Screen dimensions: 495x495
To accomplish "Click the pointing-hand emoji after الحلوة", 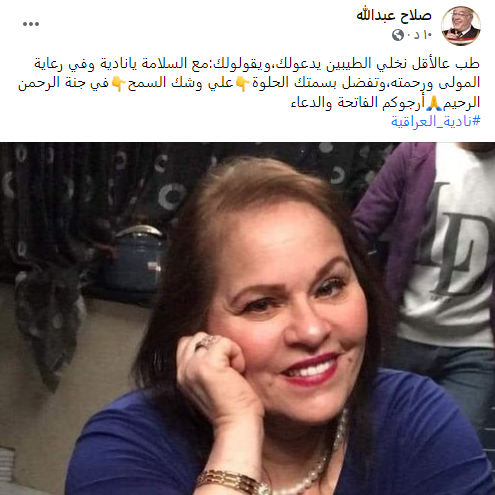I will pos(242,83).
